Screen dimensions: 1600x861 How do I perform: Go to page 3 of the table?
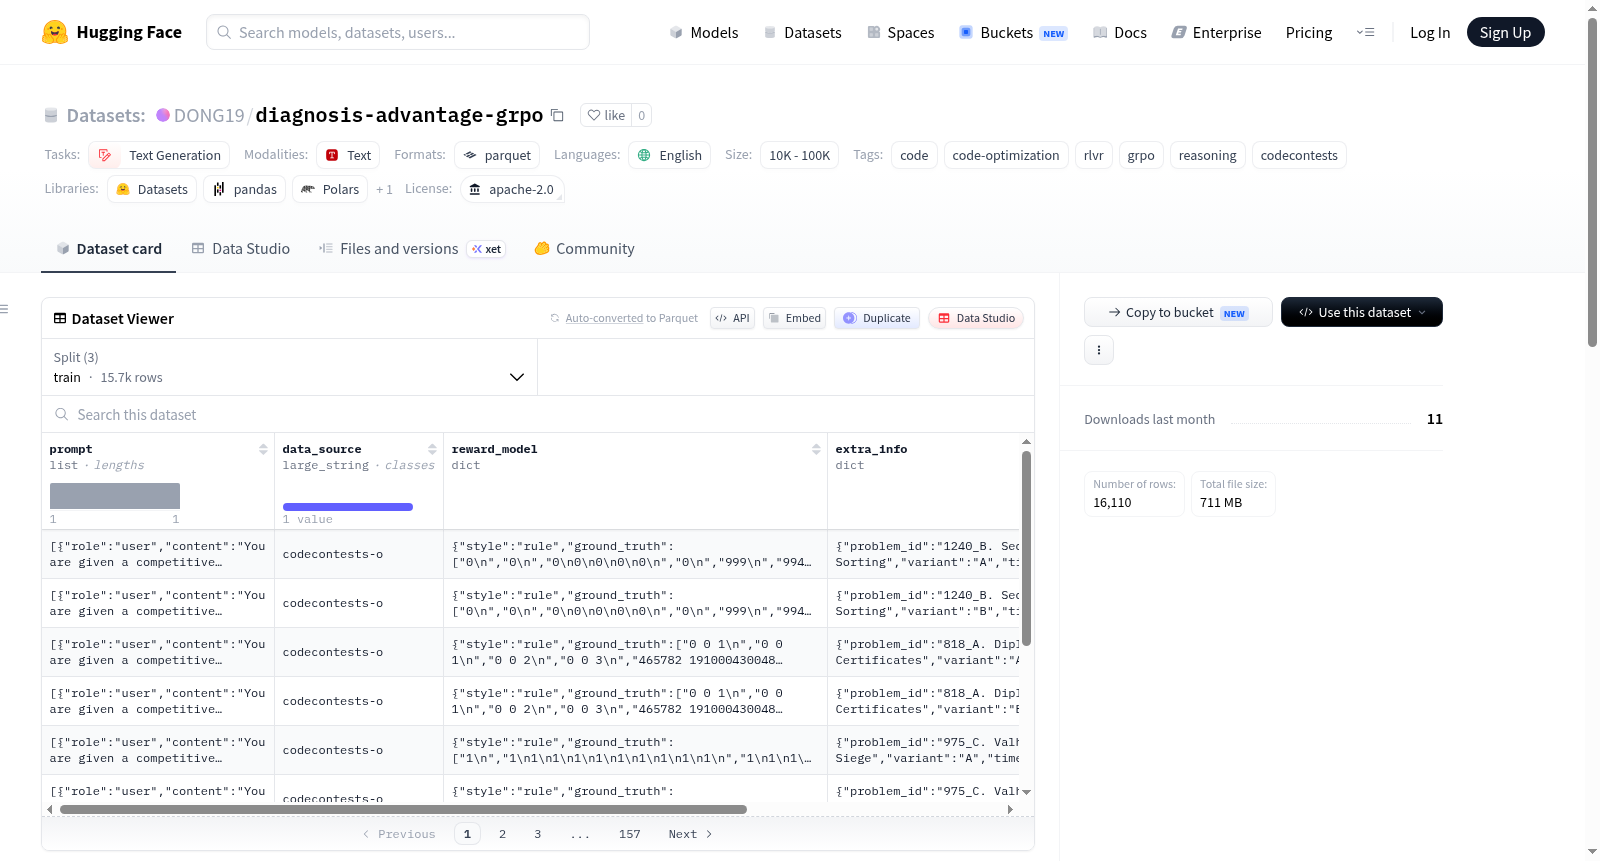point(537,834)
